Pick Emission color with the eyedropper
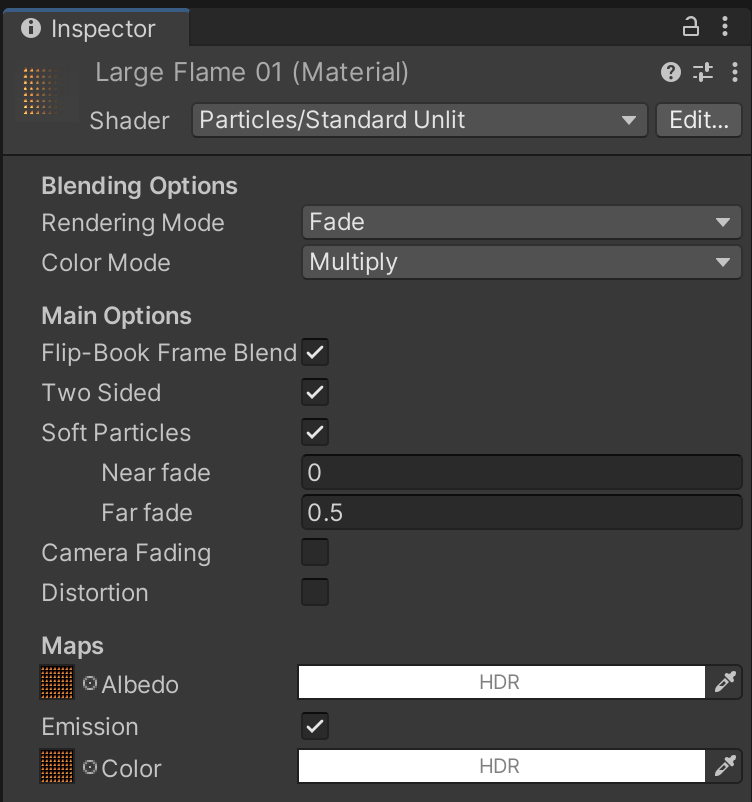The height and width of the screenshot is (802, 752). (724, 767)
